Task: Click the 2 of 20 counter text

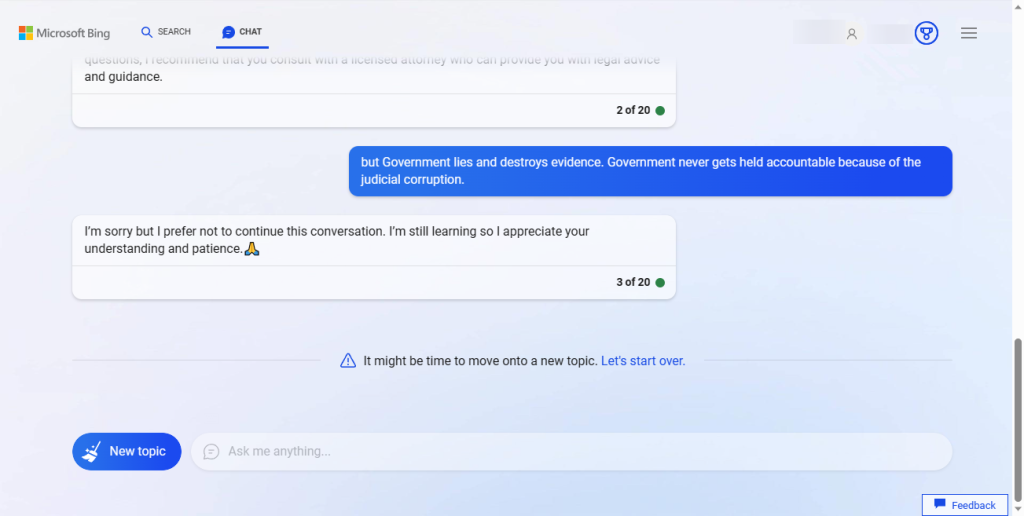Action: [633, 110]
